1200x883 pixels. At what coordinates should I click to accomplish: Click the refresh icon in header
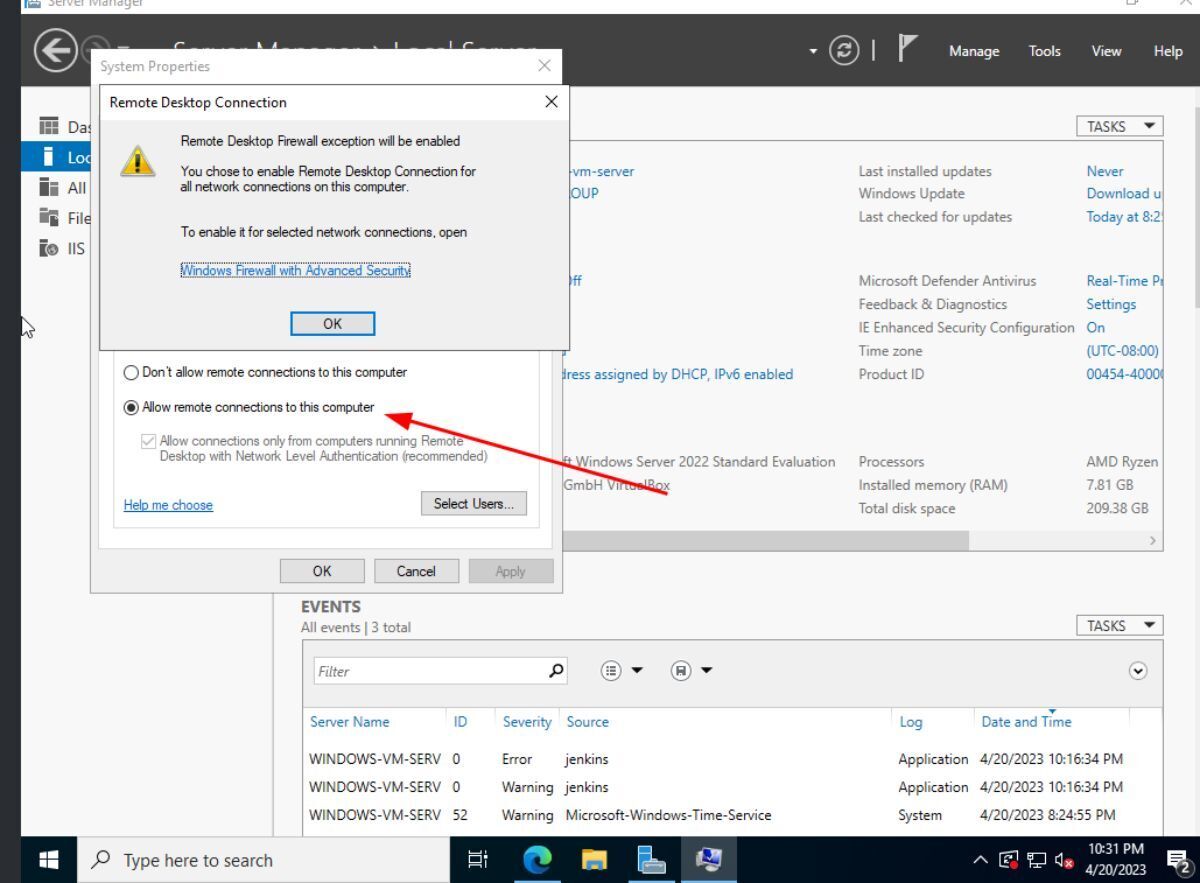point(845,52)
